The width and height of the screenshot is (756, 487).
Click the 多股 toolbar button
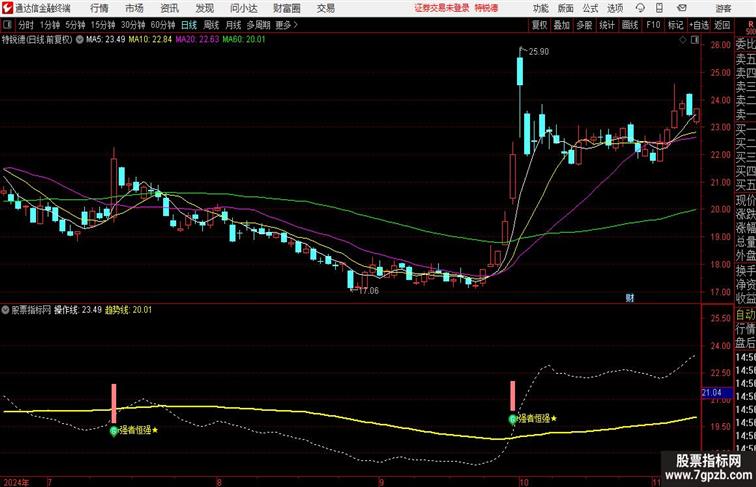pos(584,25)
